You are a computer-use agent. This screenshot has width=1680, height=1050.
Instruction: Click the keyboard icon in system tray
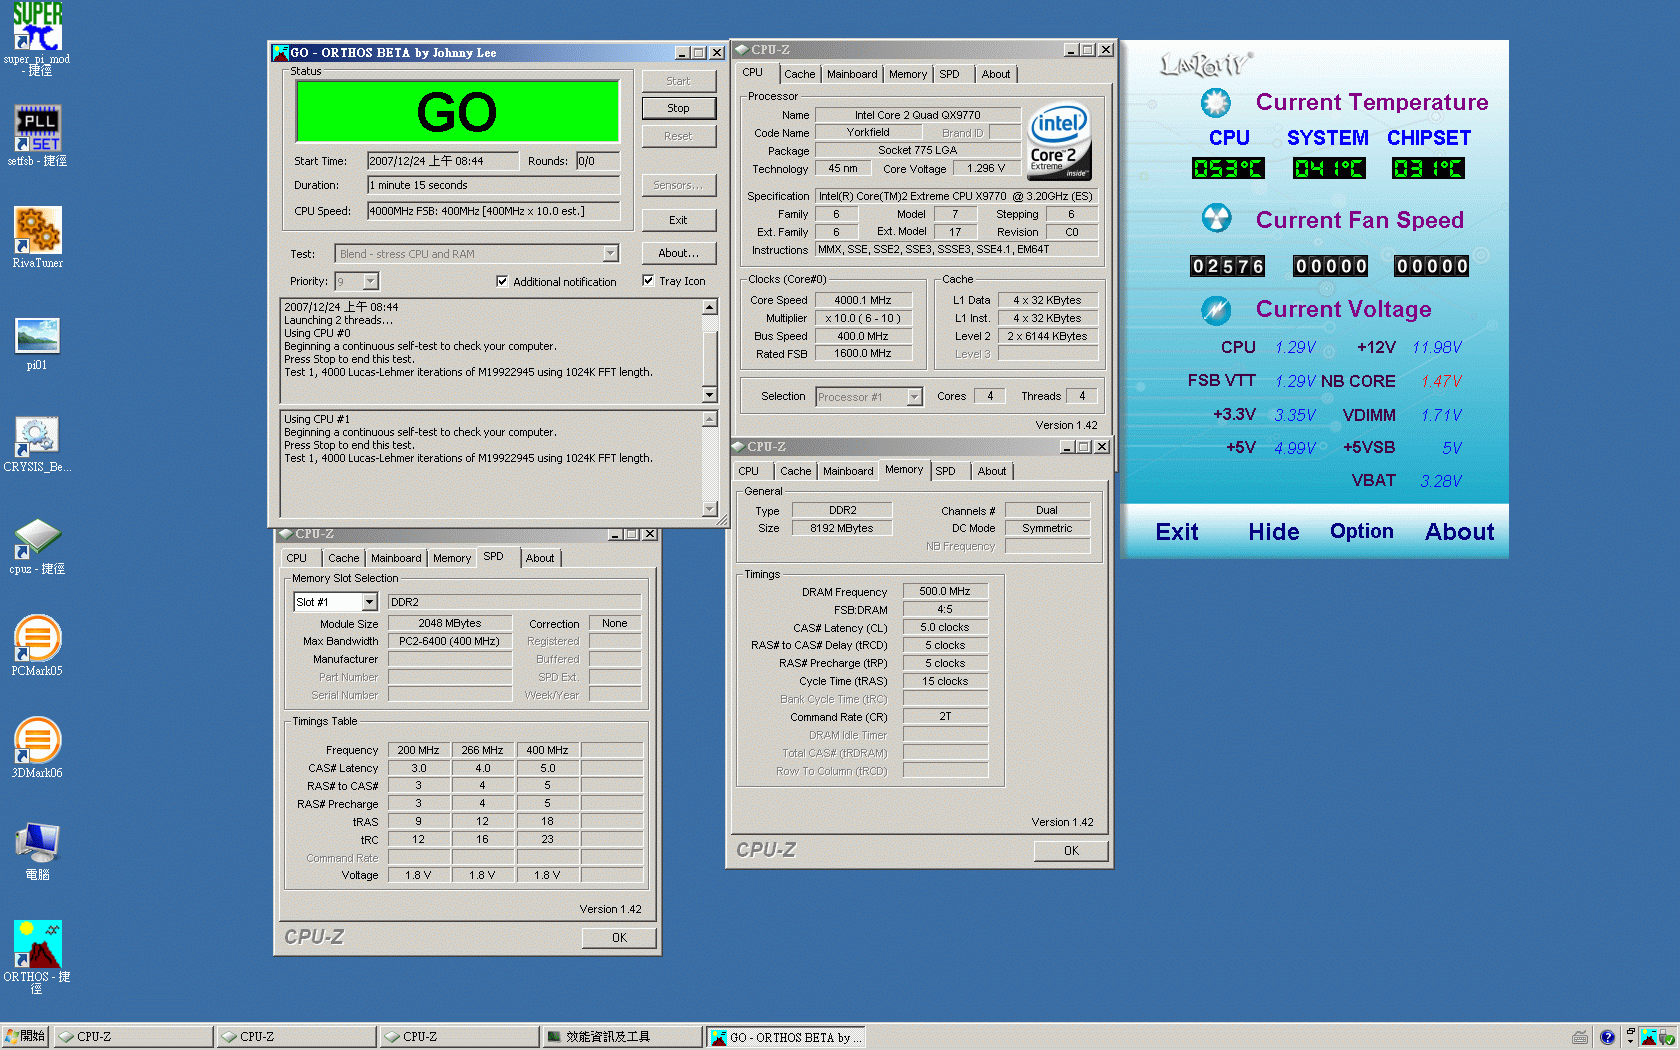click(1580, 1037)
